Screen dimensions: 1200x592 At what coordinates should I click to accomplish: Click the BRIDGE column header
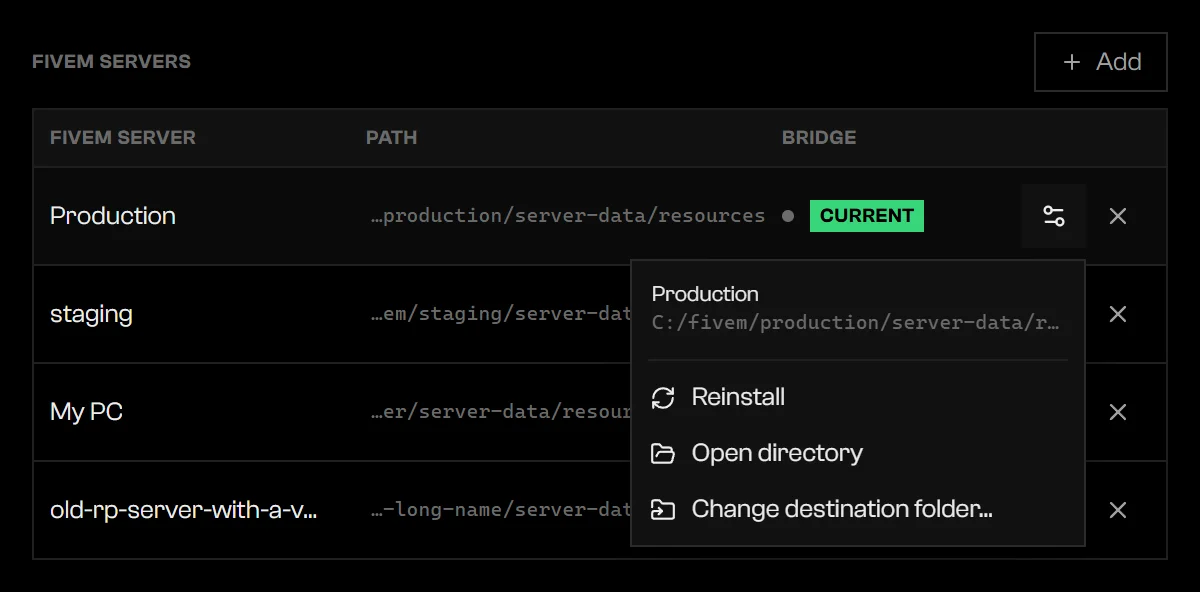pos(819,138)
